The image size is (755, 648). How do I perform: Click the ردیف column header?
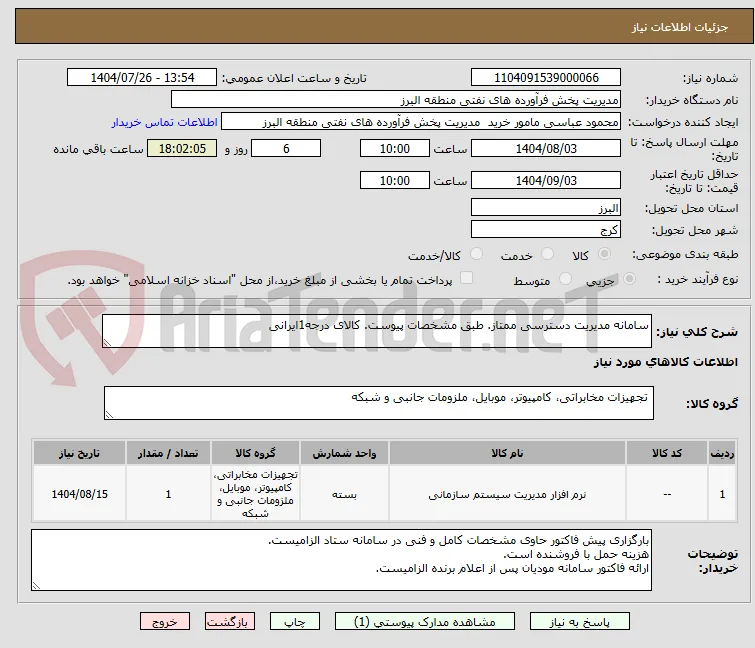coord(722,453)
